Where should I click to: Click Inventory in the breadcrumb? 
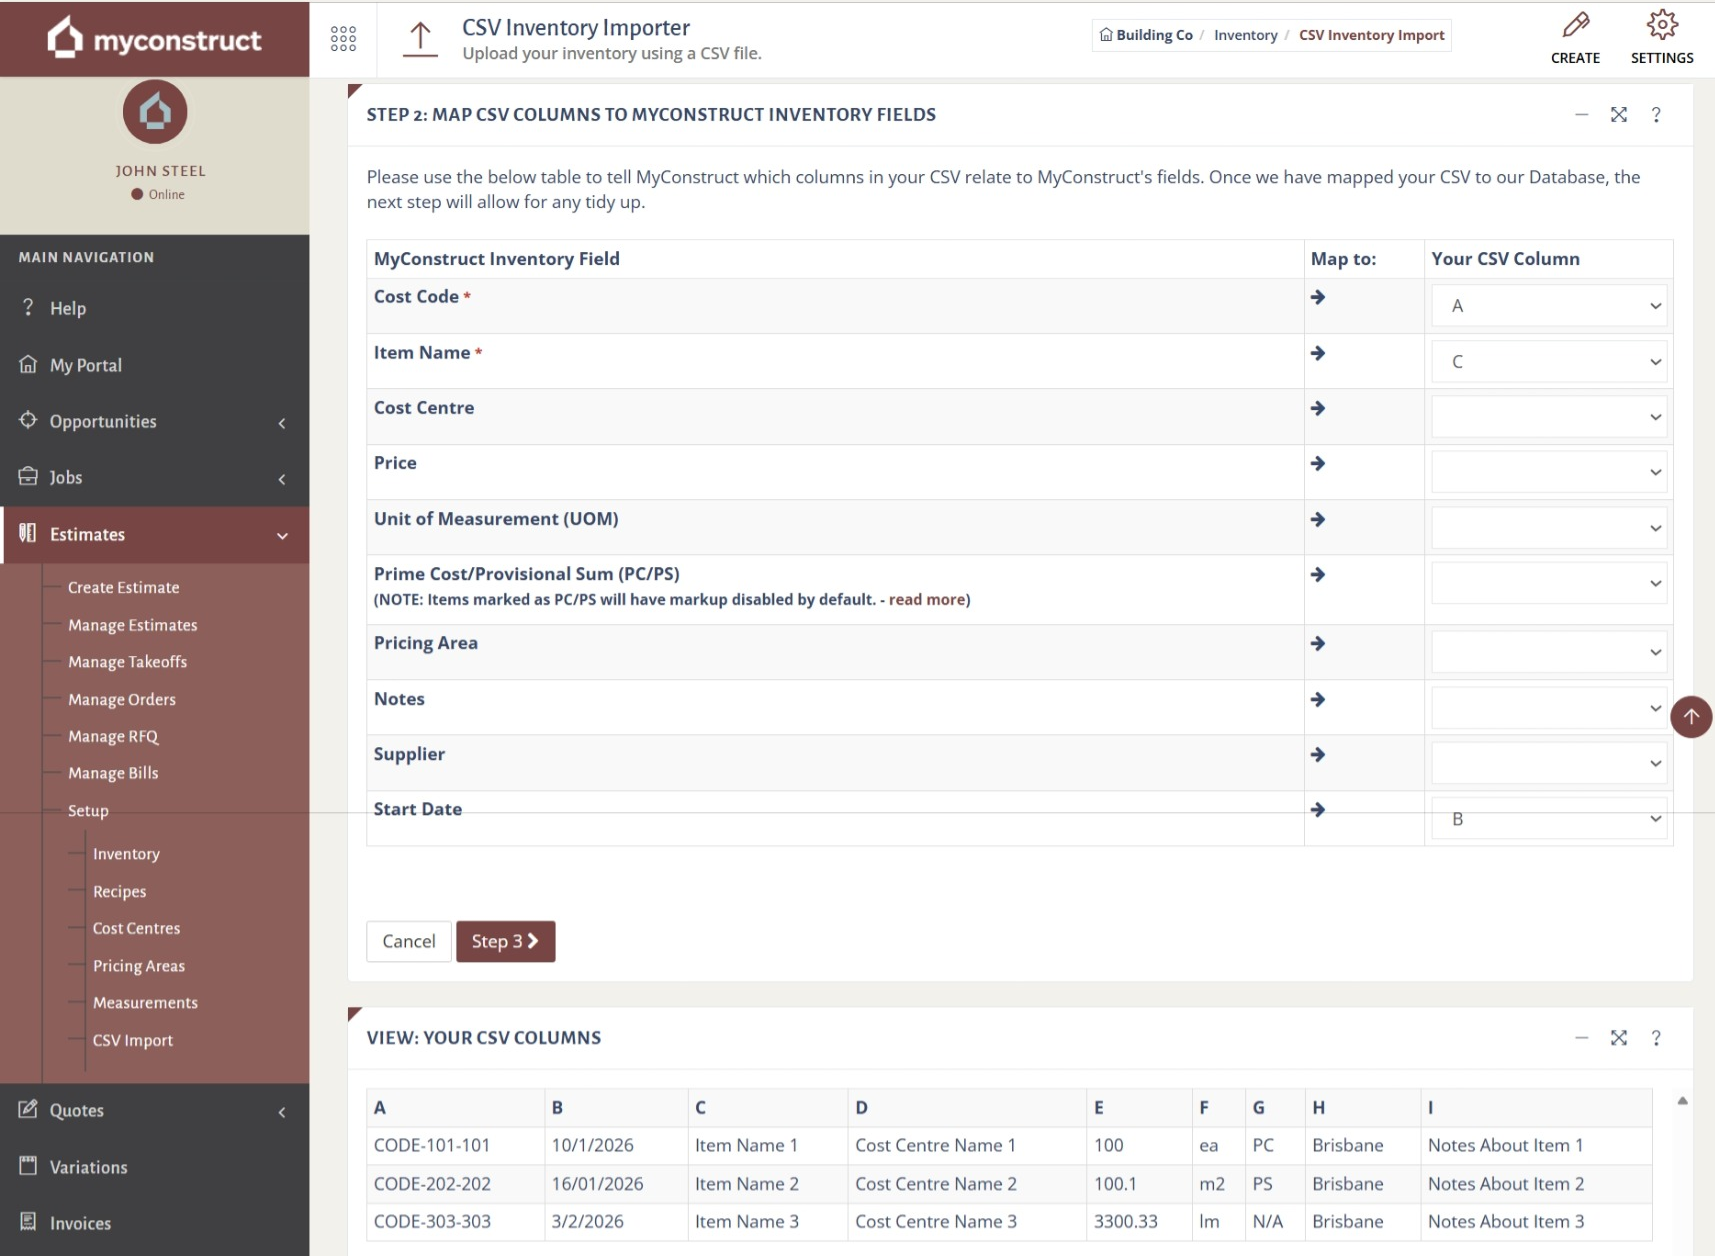coord(1245,35)
